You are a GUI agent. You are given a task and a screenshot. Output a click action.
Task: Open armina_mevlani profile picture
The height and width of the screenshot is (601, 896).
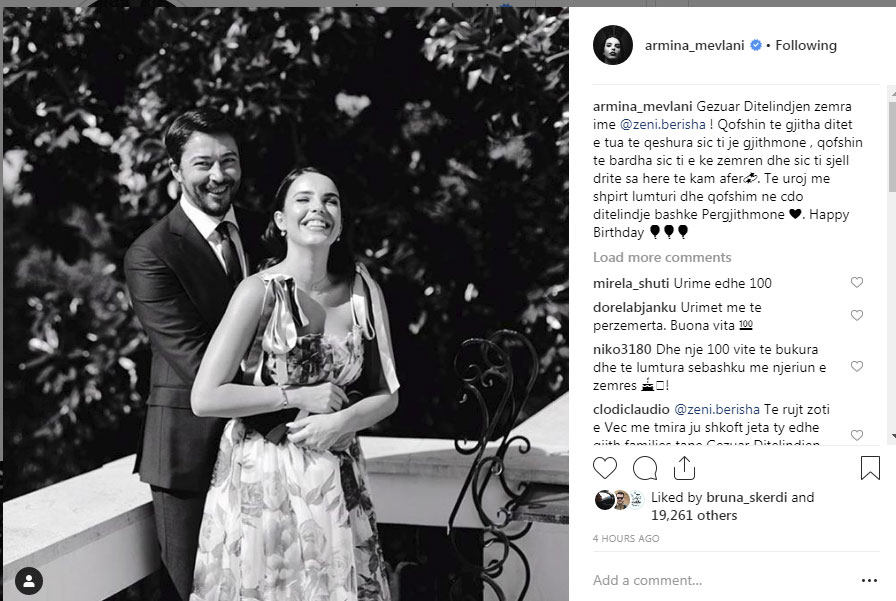tap(613, 45)
